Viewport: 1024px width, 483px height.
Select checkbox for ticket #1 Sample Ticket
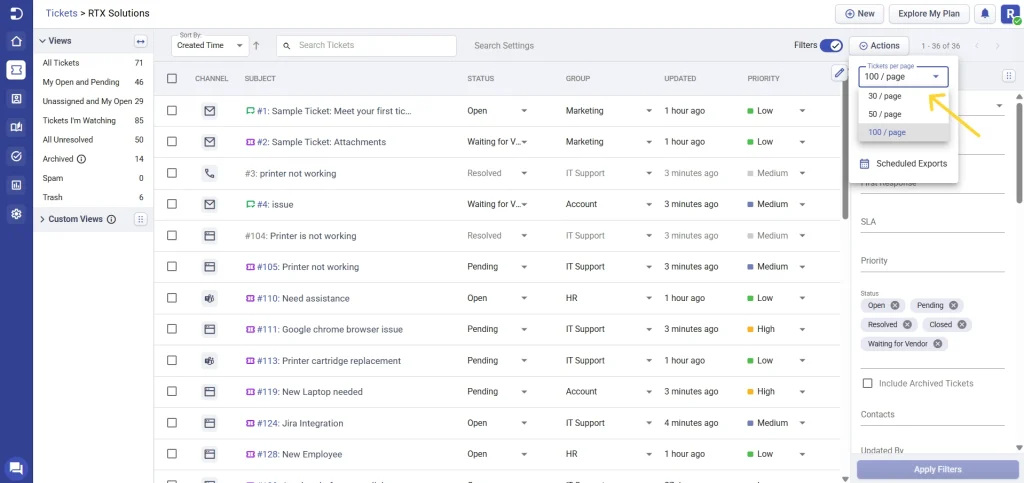coord(172,111)
